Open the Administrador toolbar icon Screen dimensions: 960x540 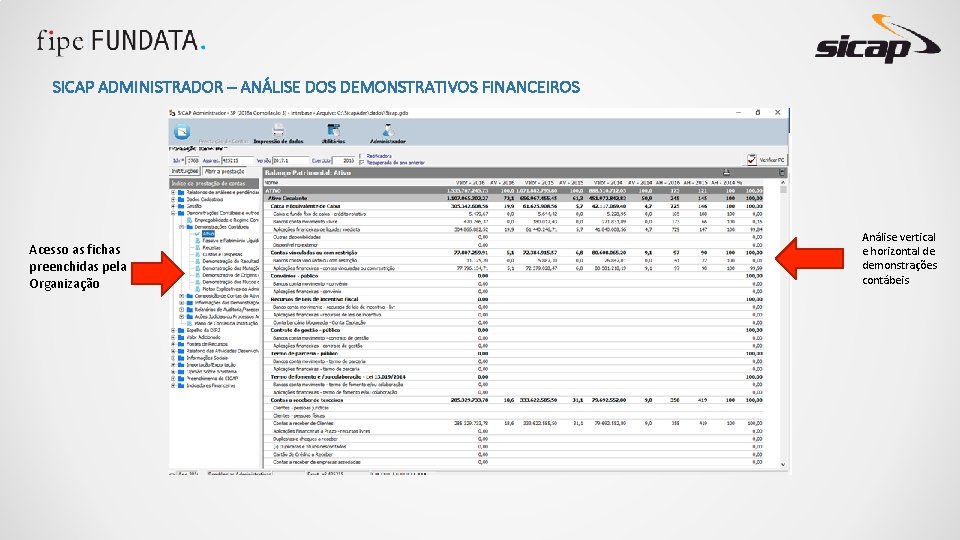(x=388, y=130)
